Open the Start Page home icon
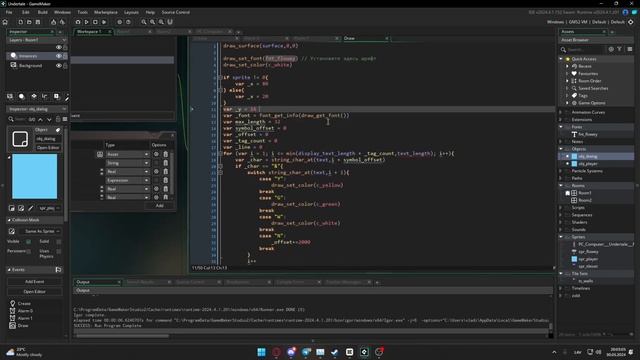The width and height of the screenshot is (640, 360). click(x=5, y=22)
